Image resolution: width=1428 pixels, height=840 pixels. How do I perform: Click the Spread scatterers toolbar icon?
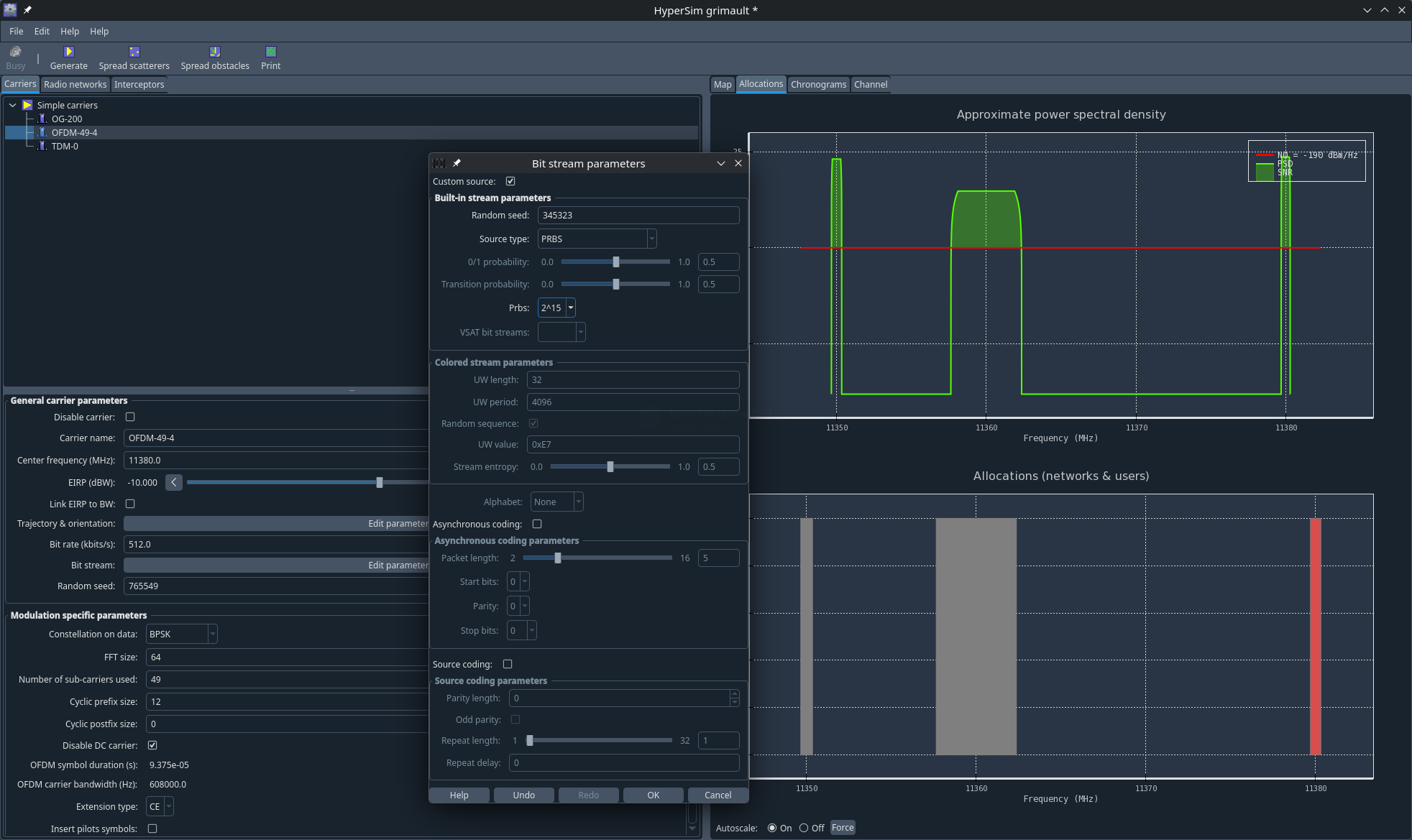(x=134, y=52)
